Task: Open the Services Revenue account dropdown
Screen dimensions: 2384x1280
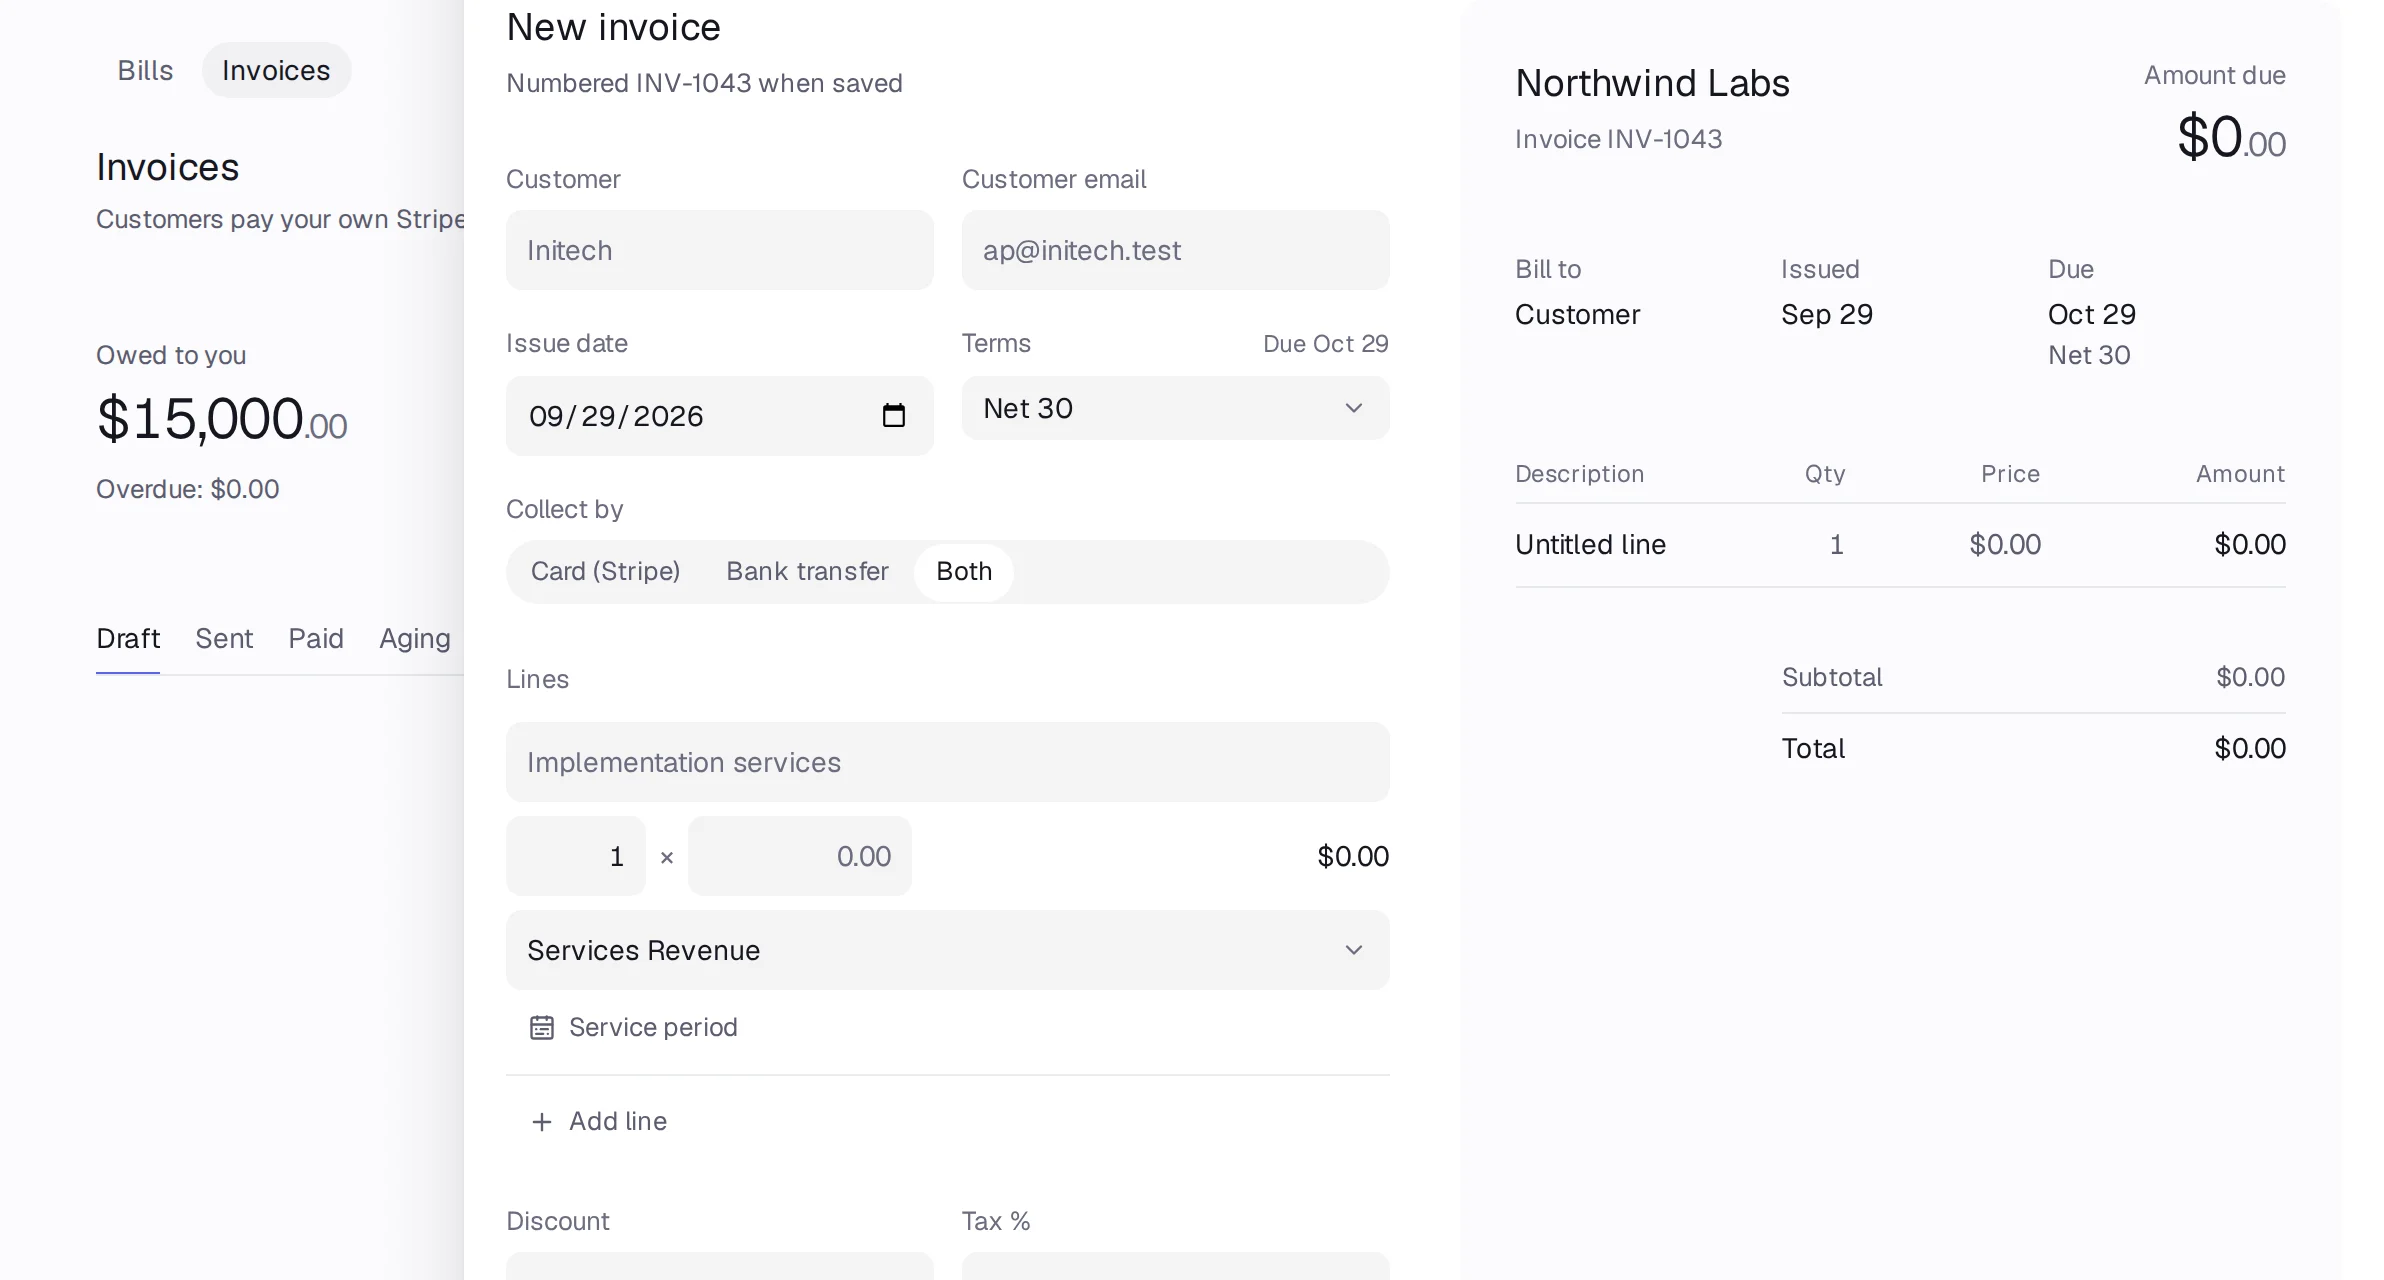Action: 947,950
